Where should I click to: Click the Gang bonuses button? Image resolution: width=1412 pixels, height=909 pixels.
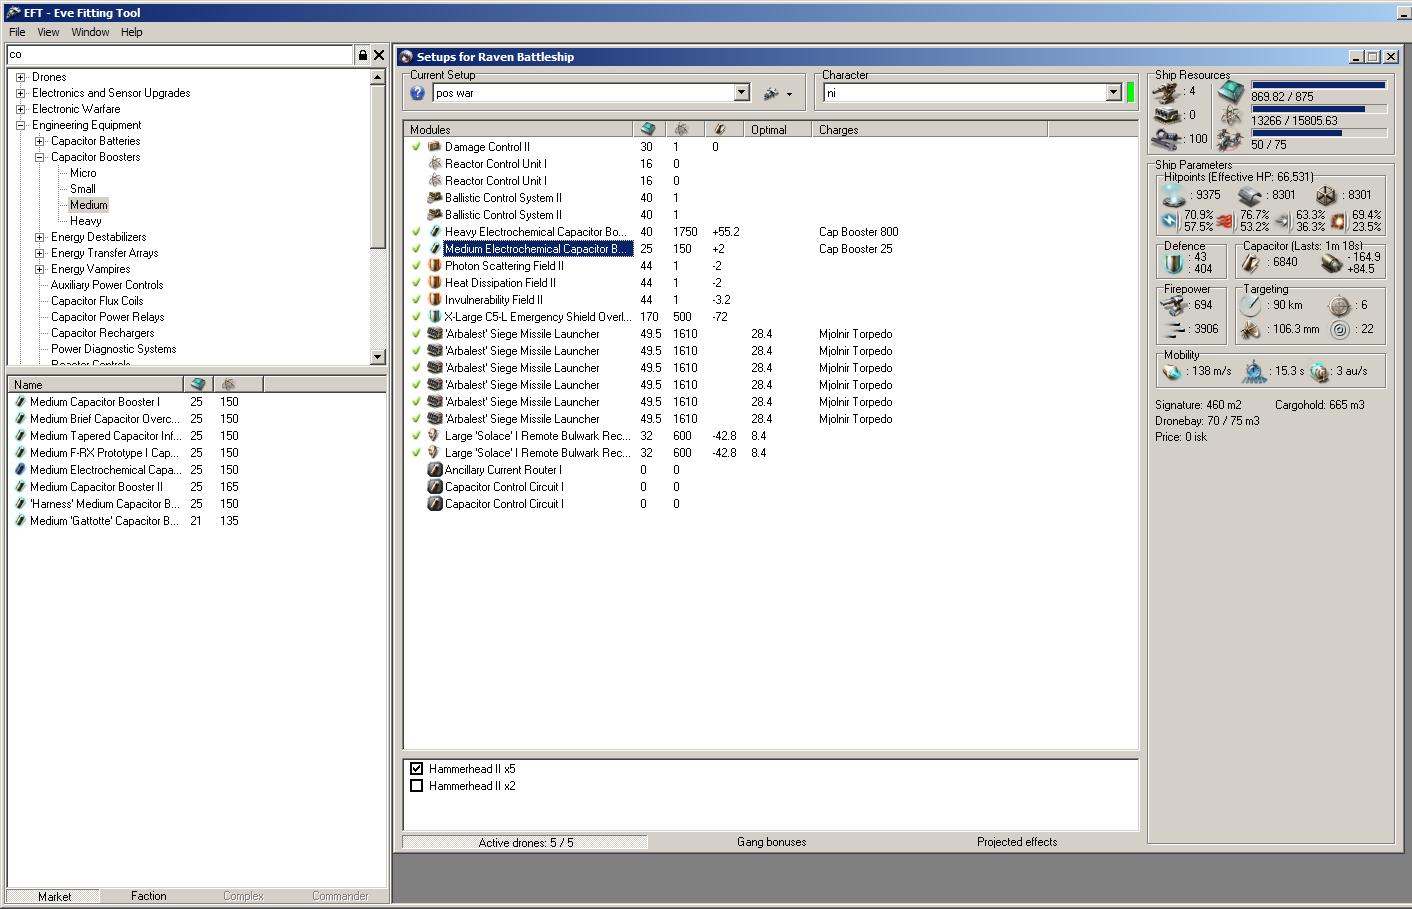coord(771,842)
